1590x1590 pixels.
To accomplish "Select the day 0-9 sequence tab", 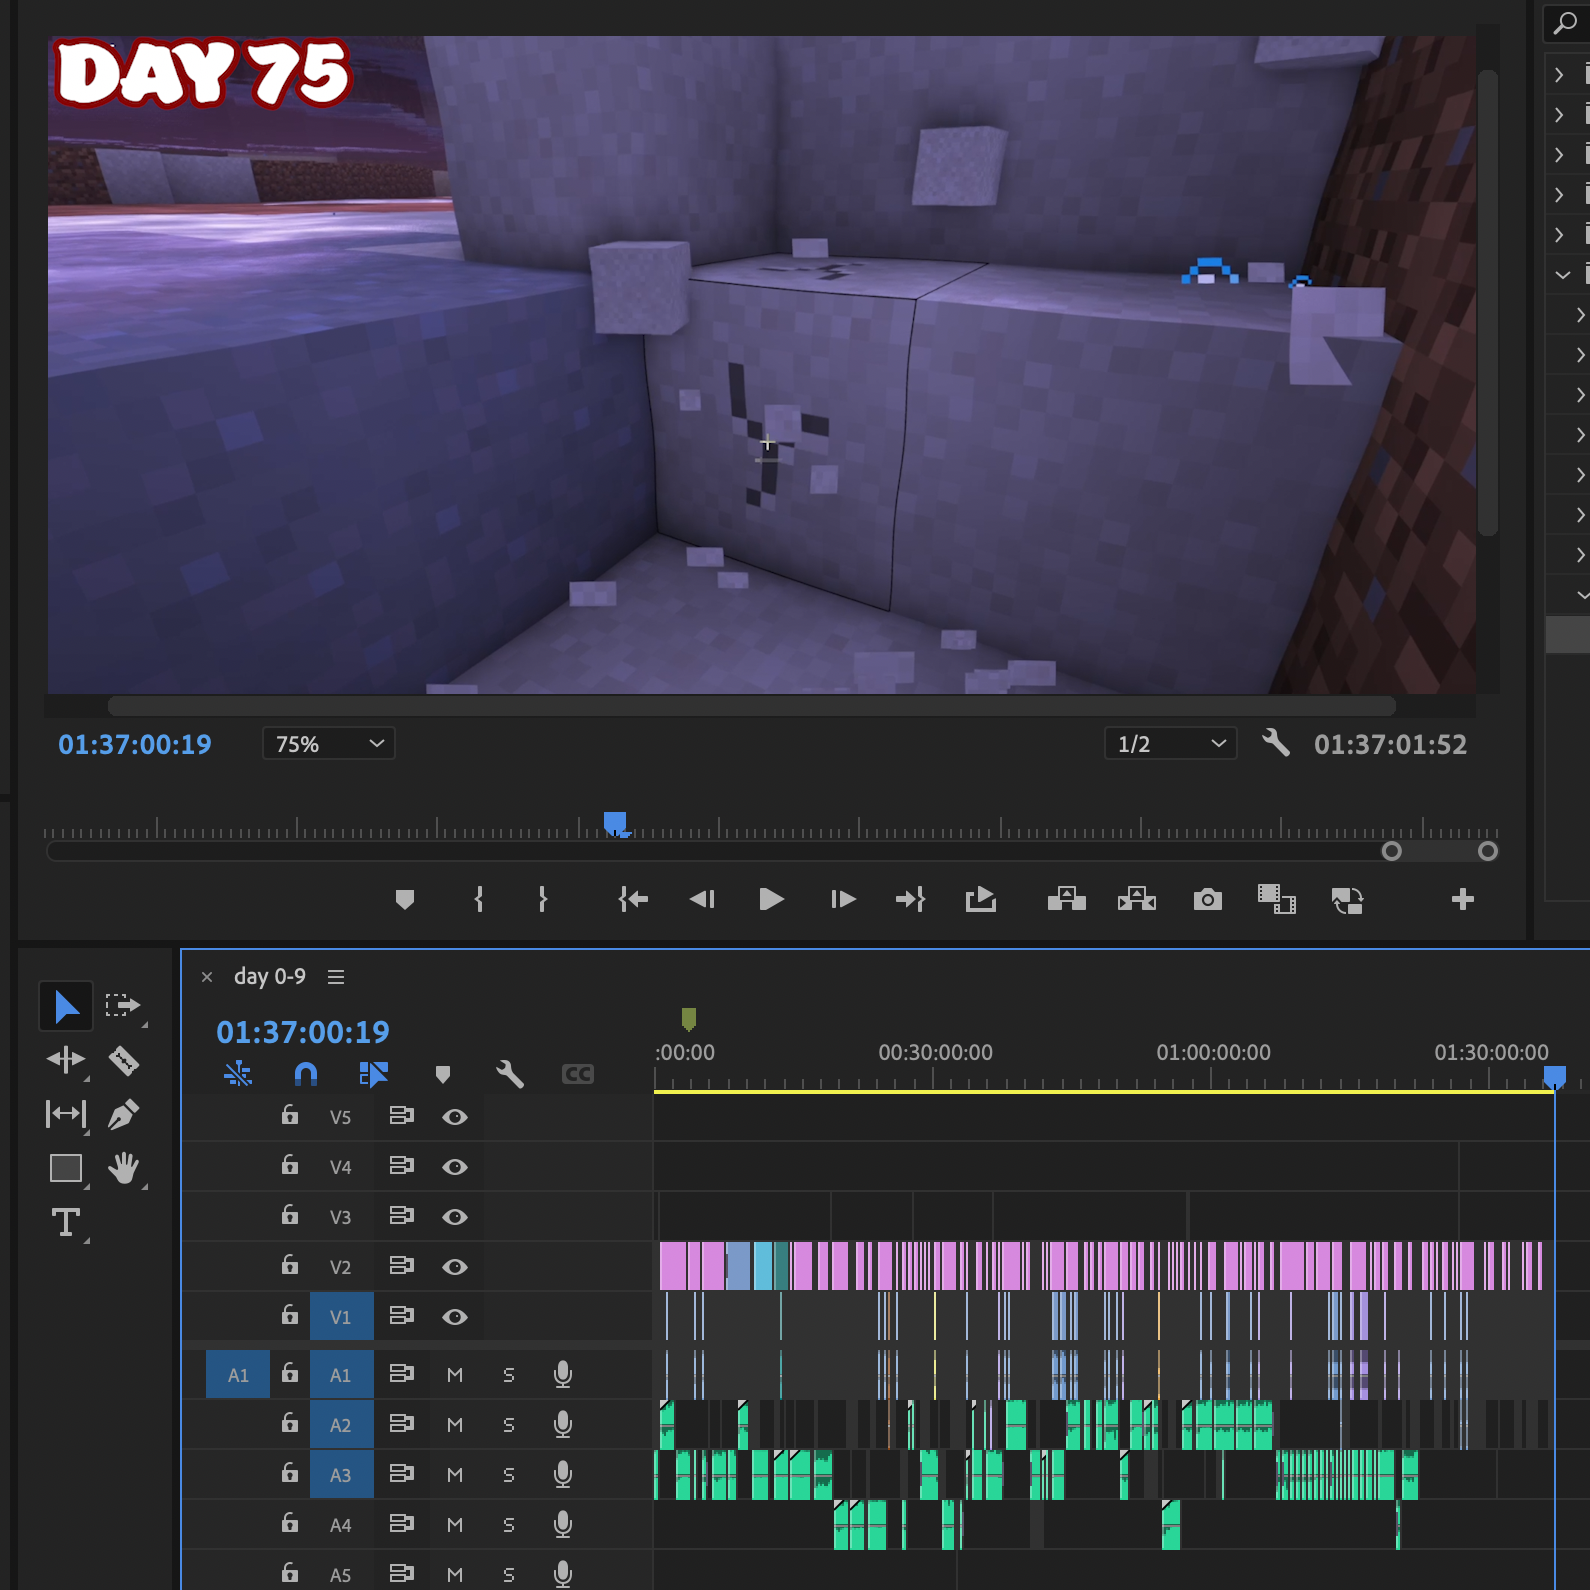I will [x=270, y=976].
